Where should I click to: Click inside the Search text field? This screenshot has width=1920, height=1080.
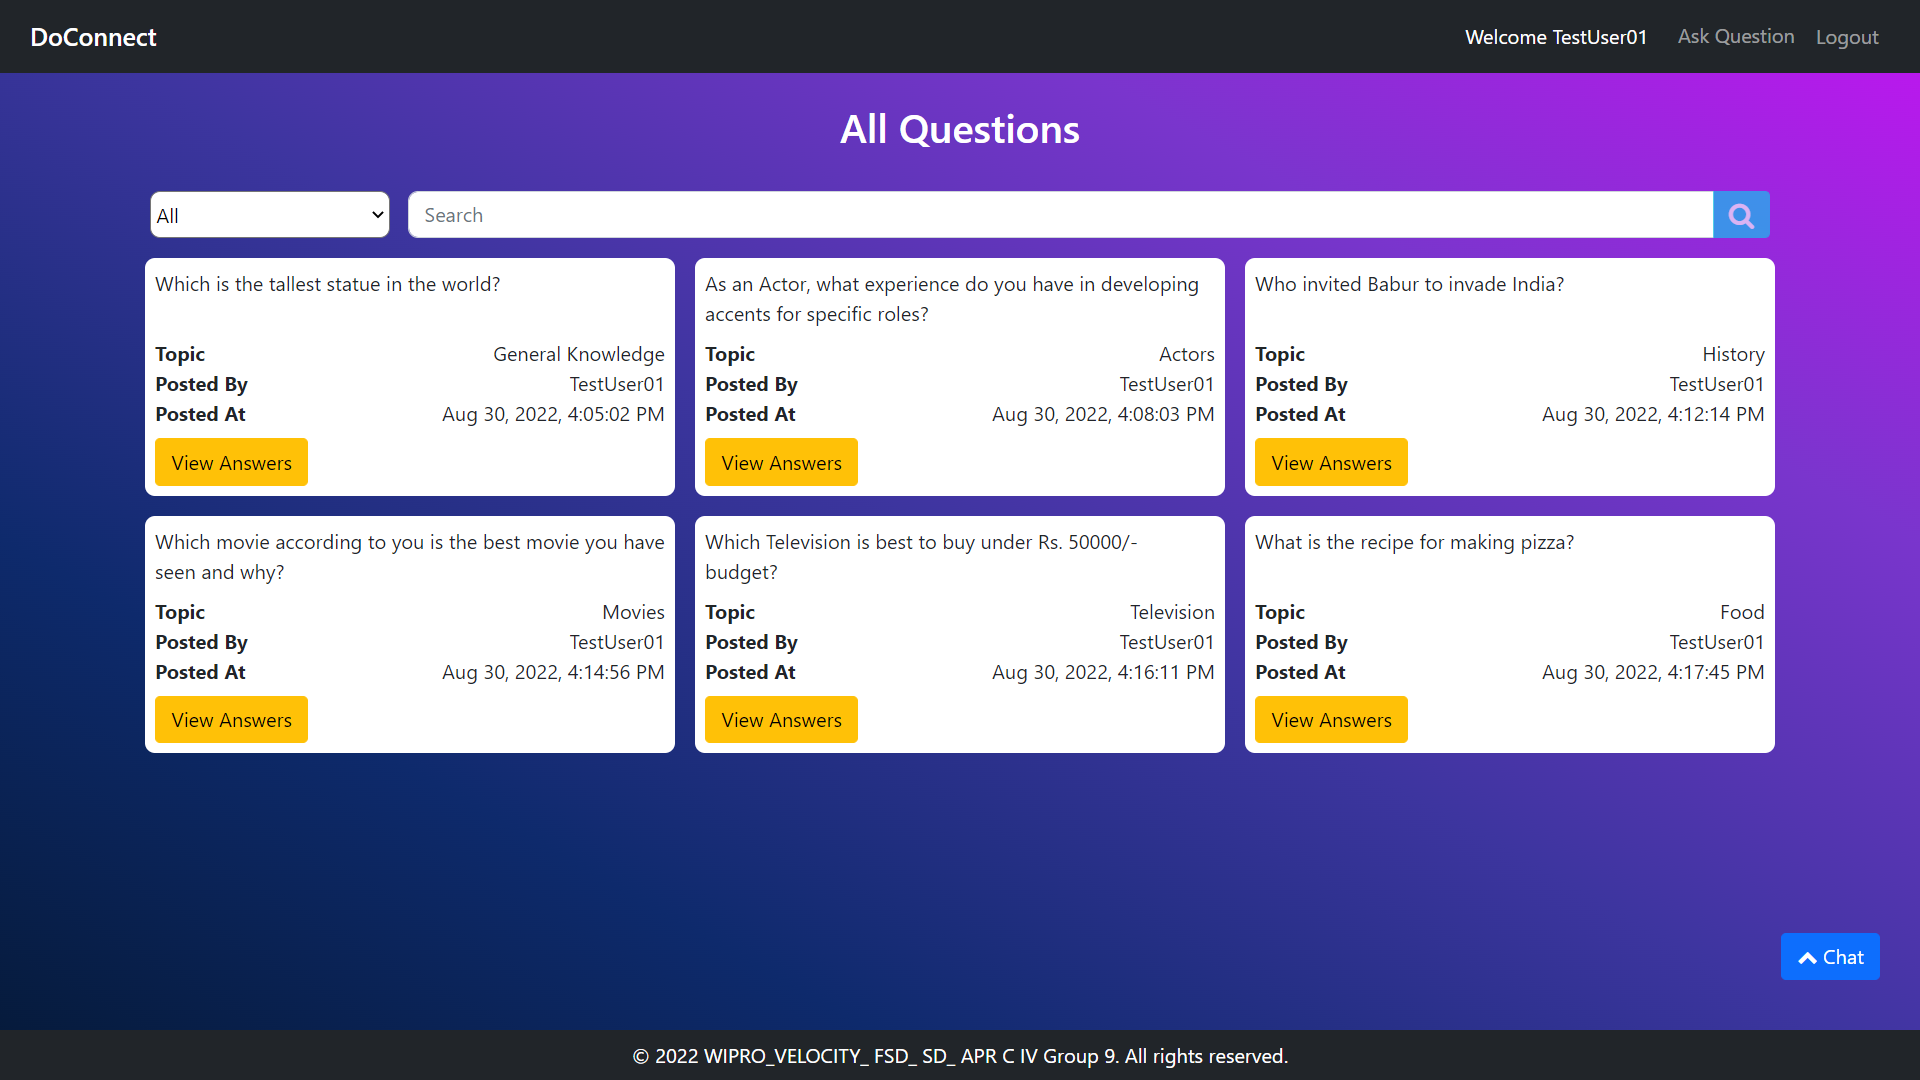click(x=1060, y=215)
